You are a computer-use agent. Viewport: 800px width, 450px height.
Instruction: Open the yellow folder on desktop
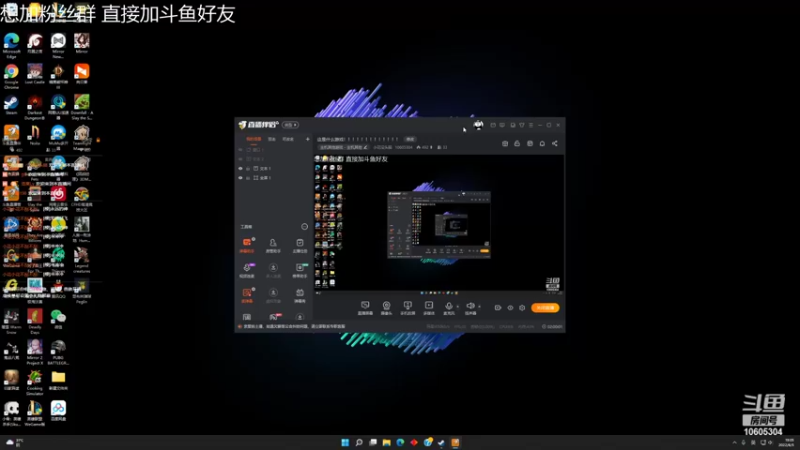coord(58,381)
